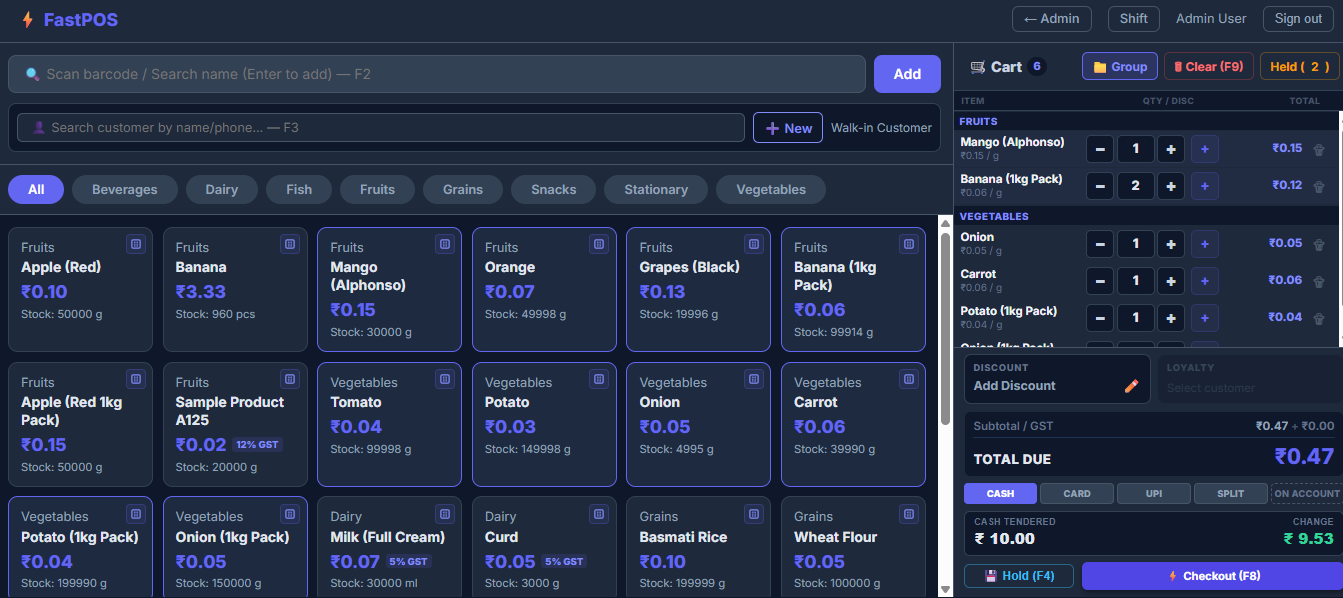Open Held orders list

click(1300, 67)
